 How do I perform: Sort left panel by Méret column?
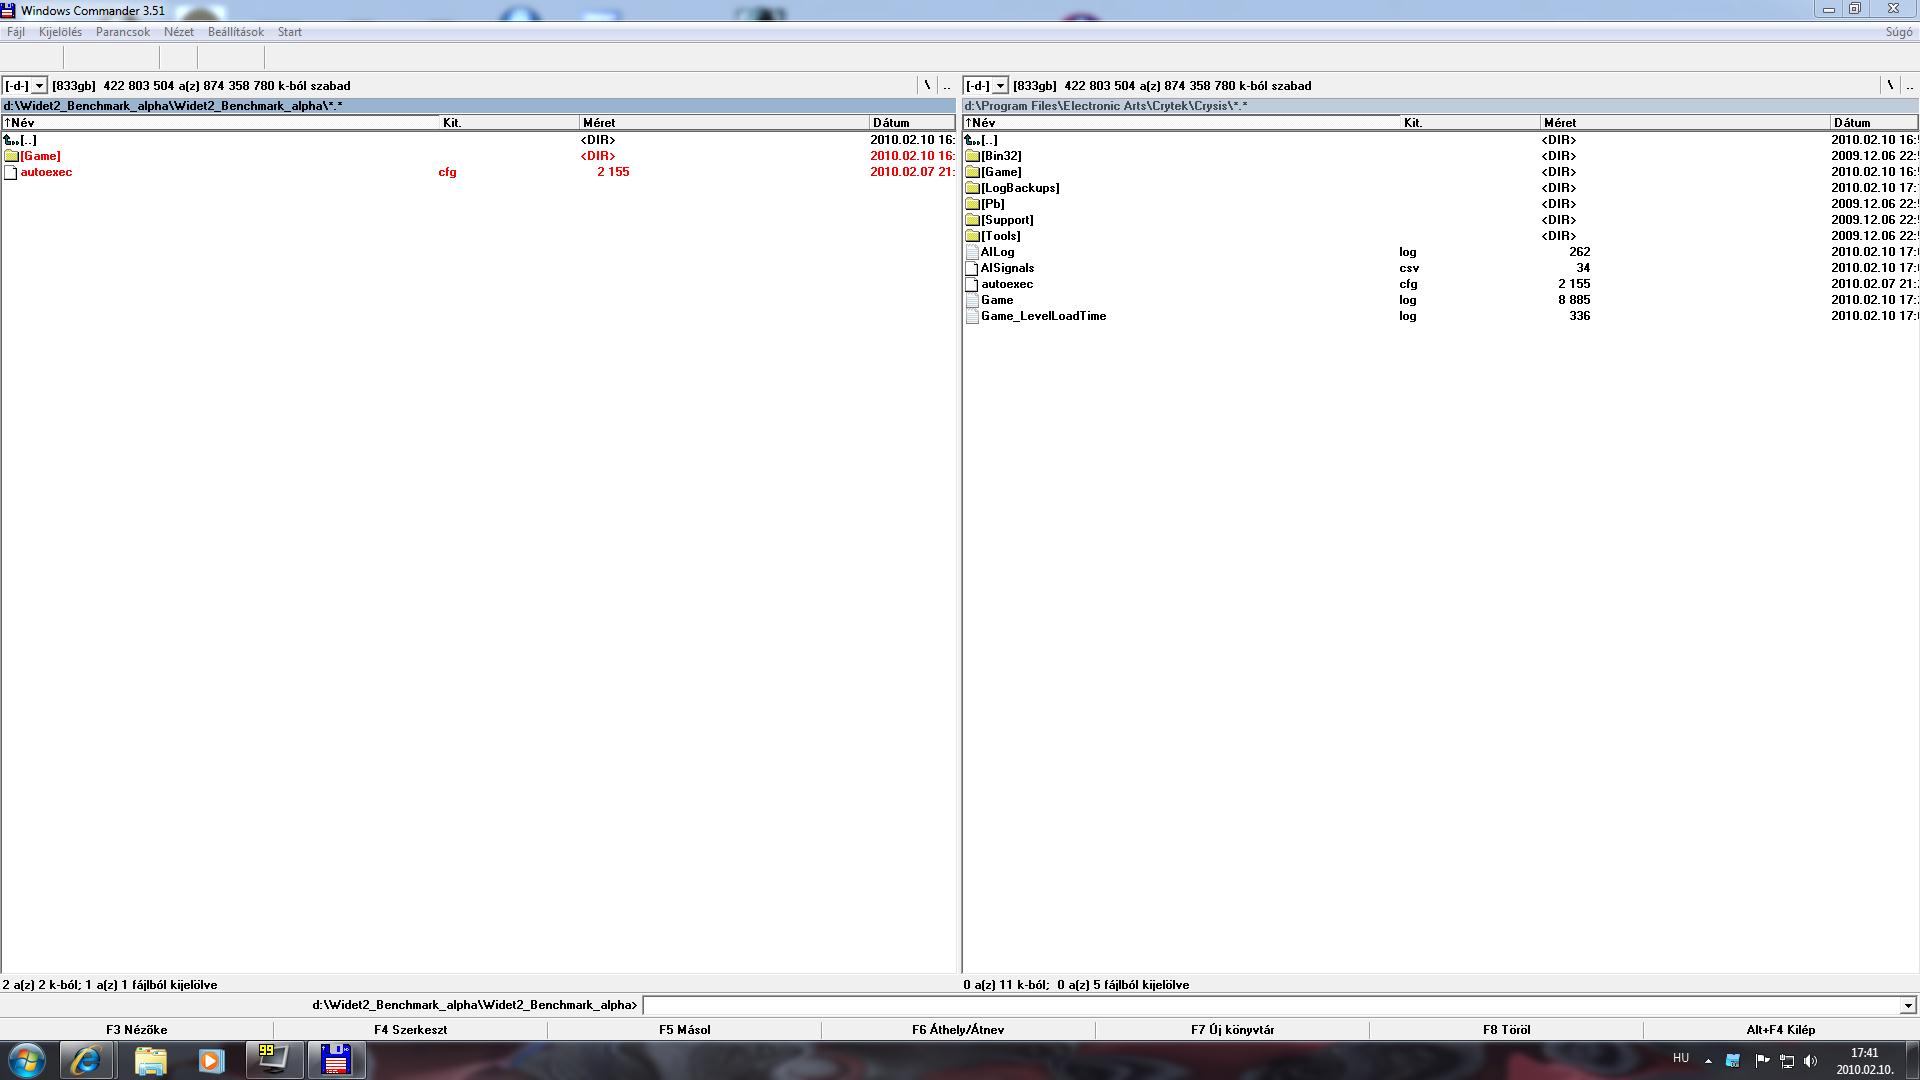tap(725, 123)
